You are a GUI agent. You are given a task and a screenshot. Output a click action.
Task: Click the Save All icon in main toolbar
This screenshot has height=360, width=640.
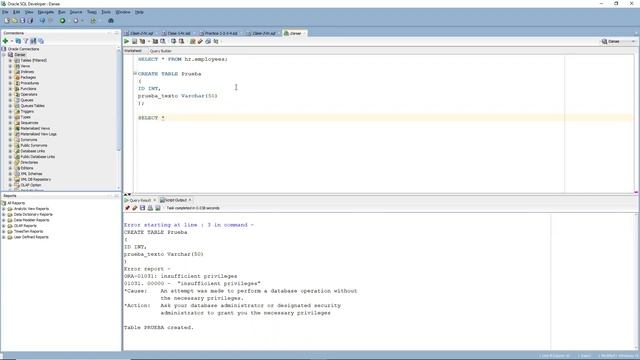(30, 20)
